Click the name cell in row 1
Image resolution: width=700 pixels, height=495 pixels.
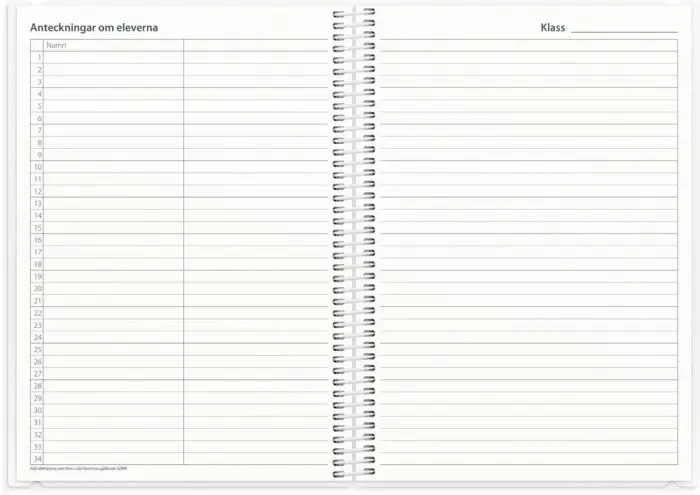112,58
